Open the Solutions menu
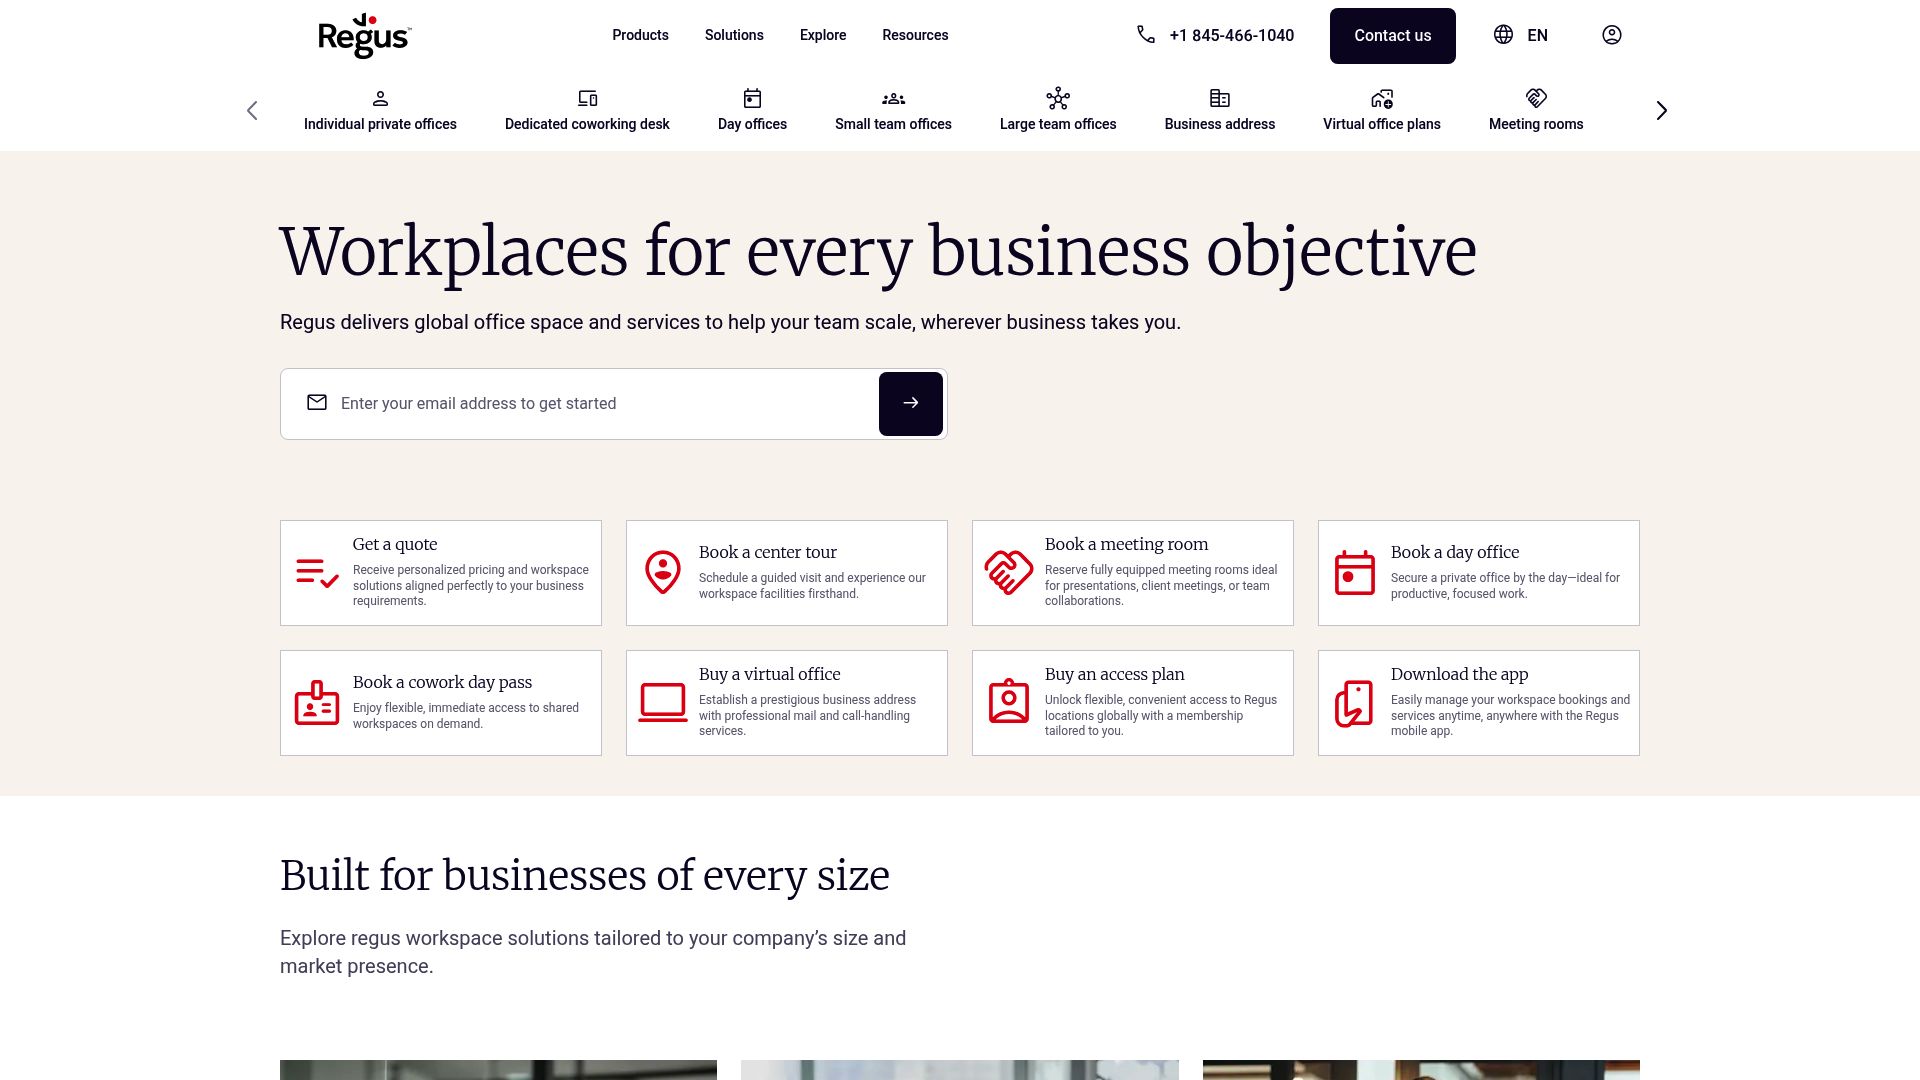1920x1080 pixels. click(734, 35)
